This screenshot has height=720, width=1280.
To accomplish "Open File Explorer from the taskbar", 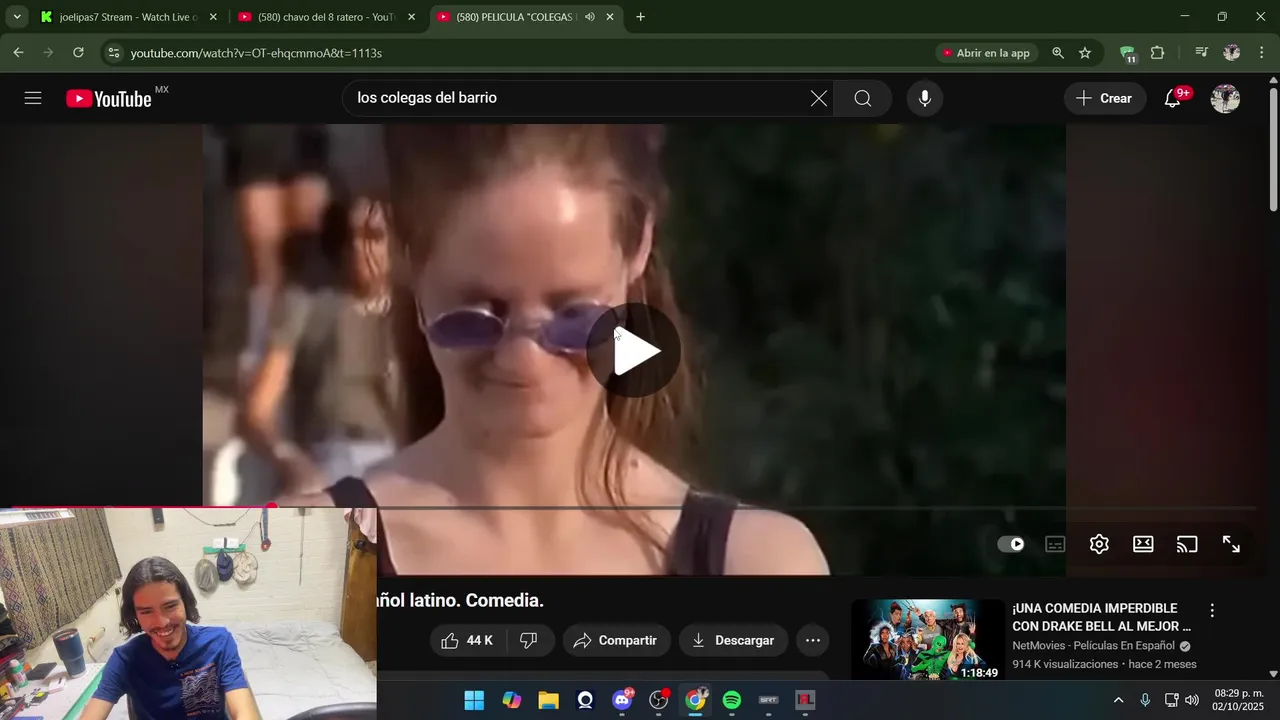I will click(548, 700).
